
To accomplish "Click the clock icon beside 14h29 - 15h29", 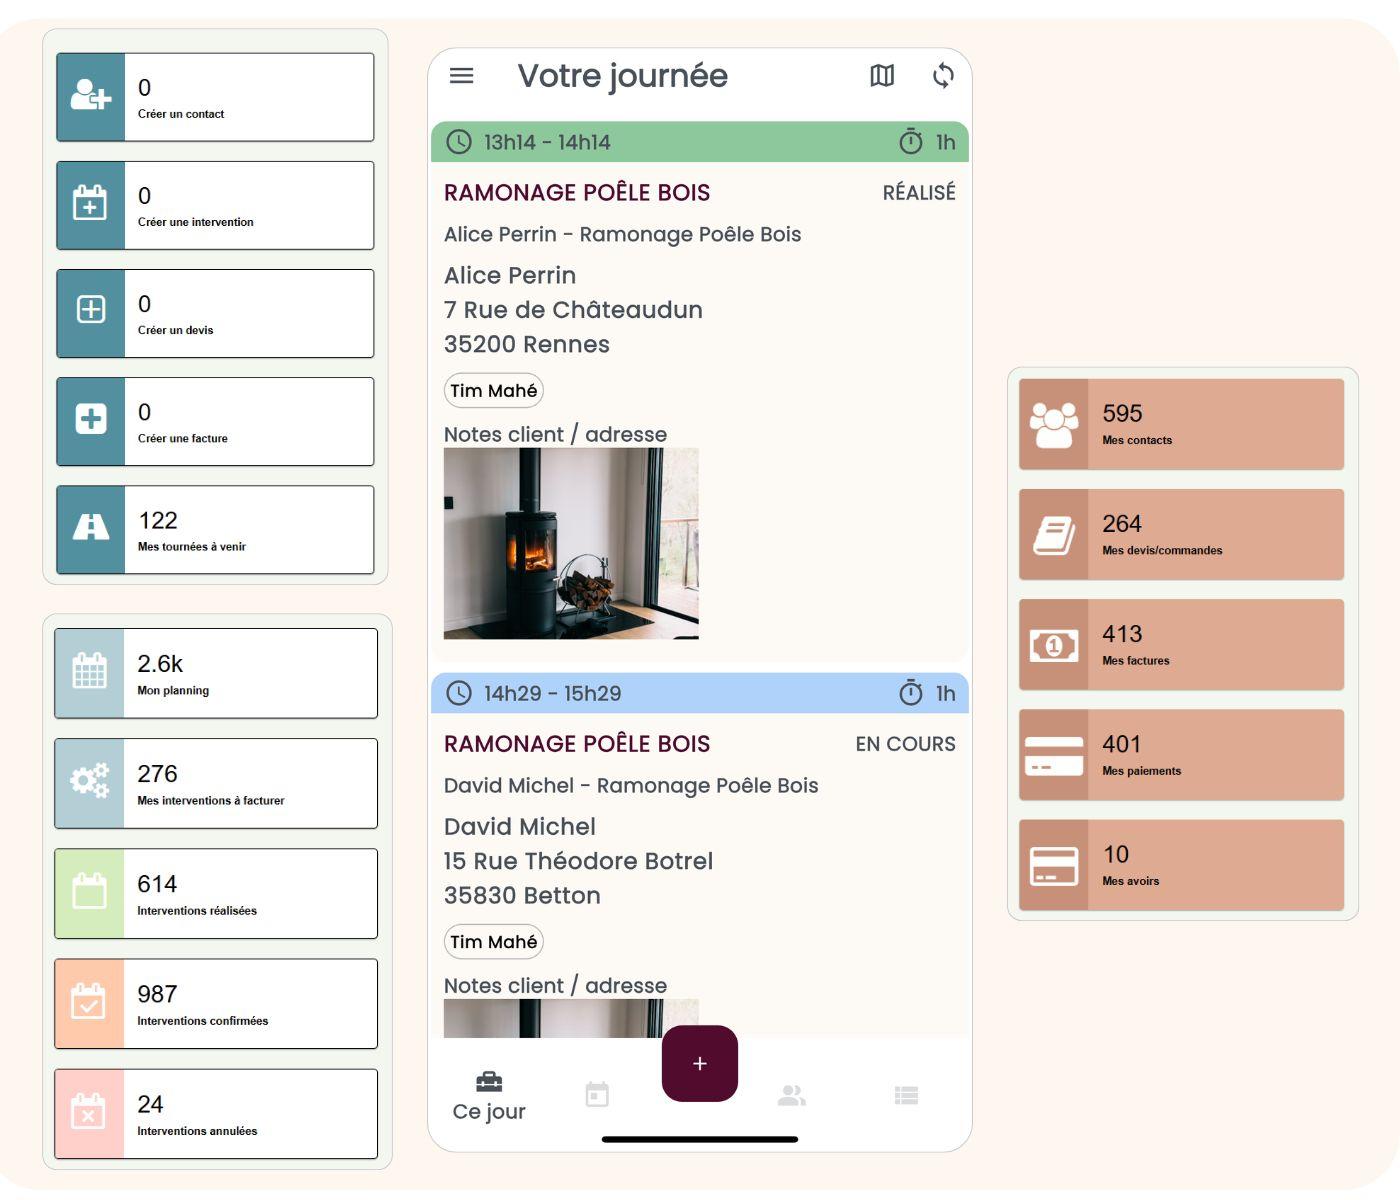I will (x=458, y=693).
